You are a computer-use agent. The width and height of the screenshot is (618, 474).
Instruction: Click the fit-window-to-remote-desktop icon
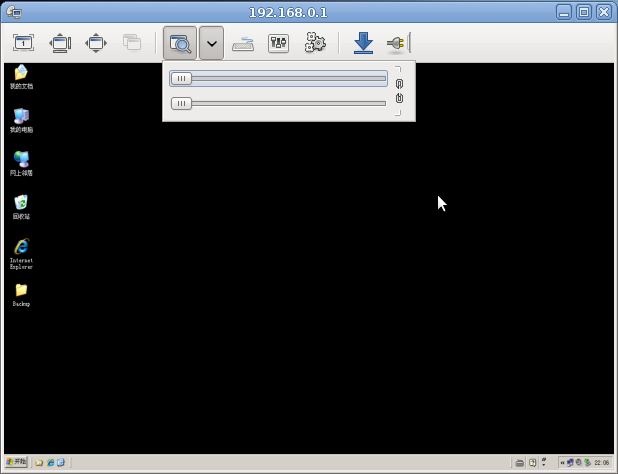60,43
